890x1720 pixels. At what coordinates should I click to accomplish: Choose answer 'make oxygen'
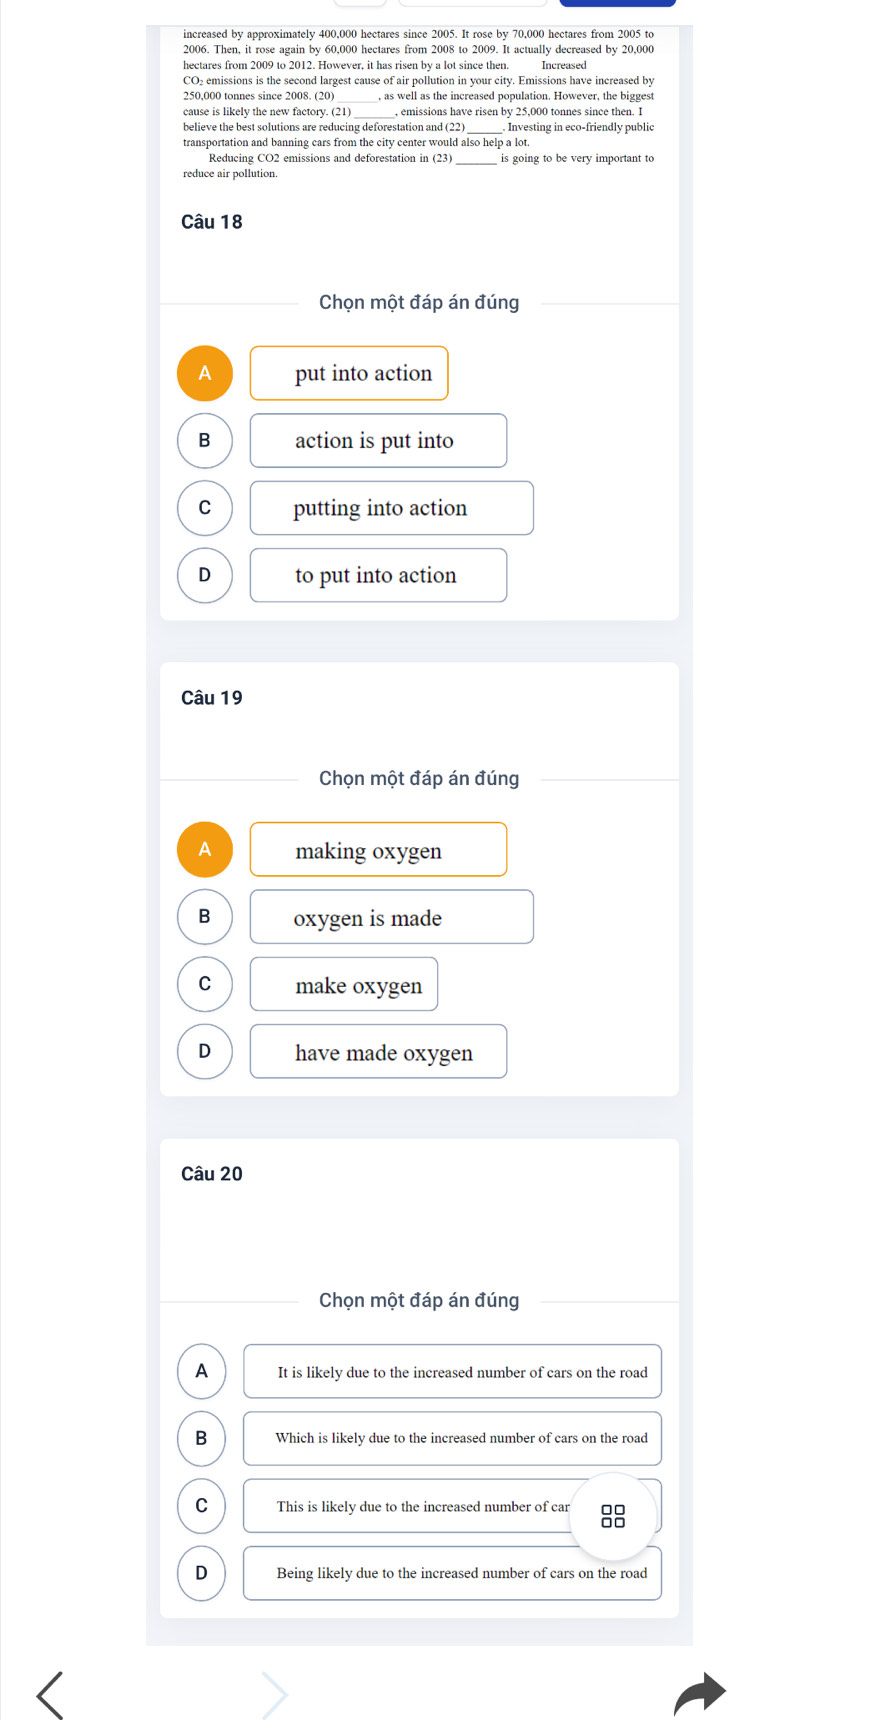coord(344,984)
